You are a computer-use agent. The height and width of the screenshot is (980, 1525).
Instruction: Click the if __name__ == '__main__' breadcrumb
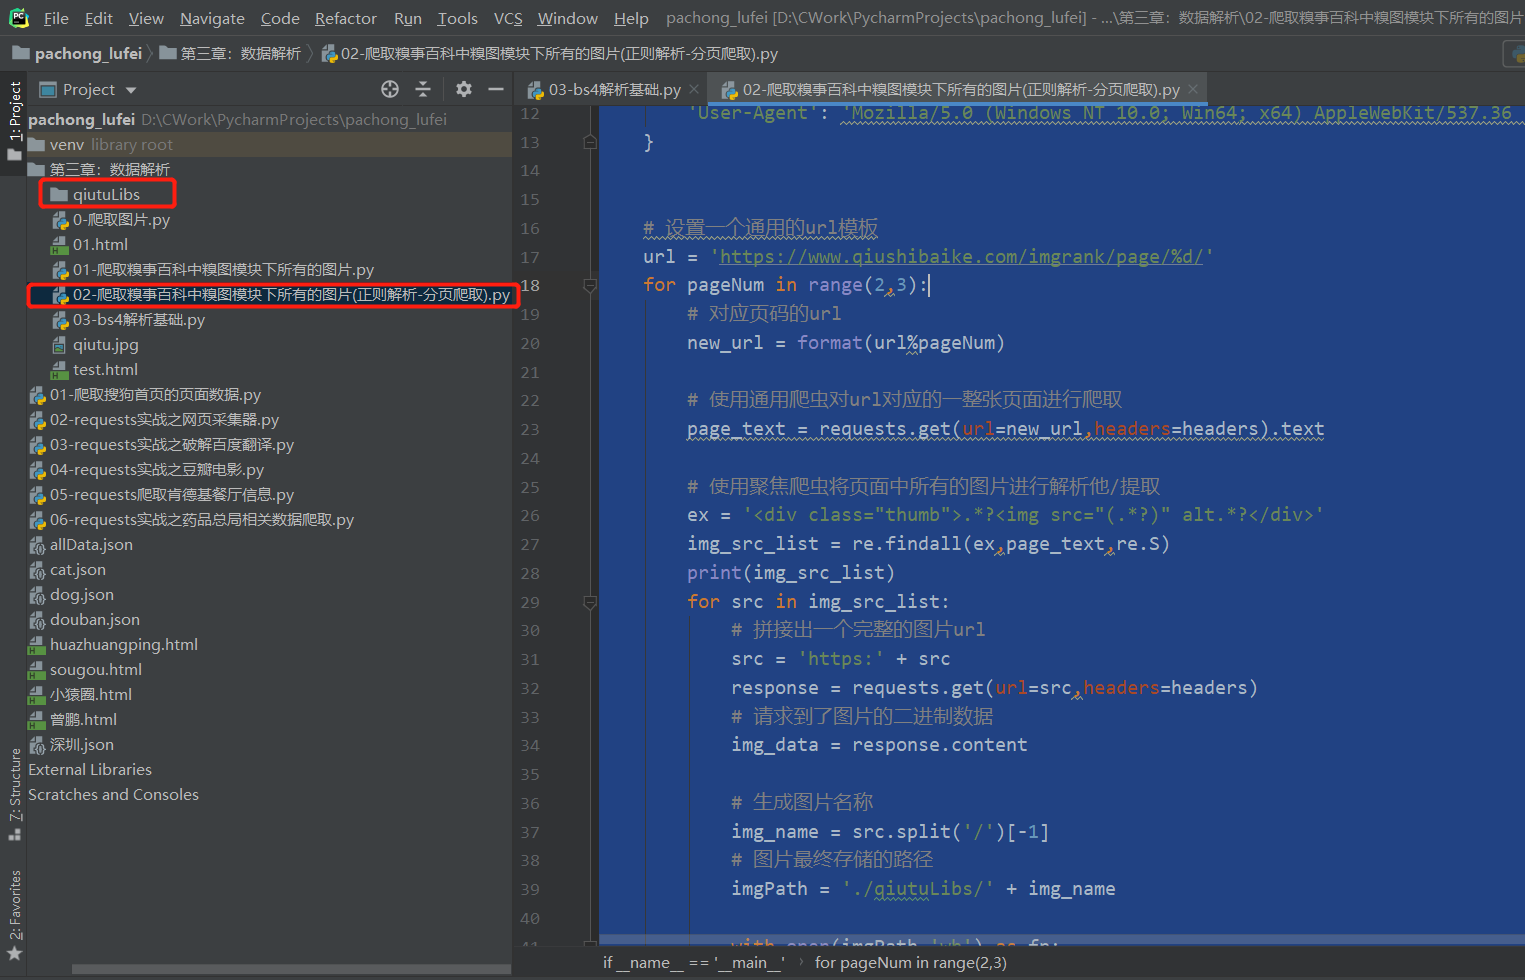tap(694, 962)
